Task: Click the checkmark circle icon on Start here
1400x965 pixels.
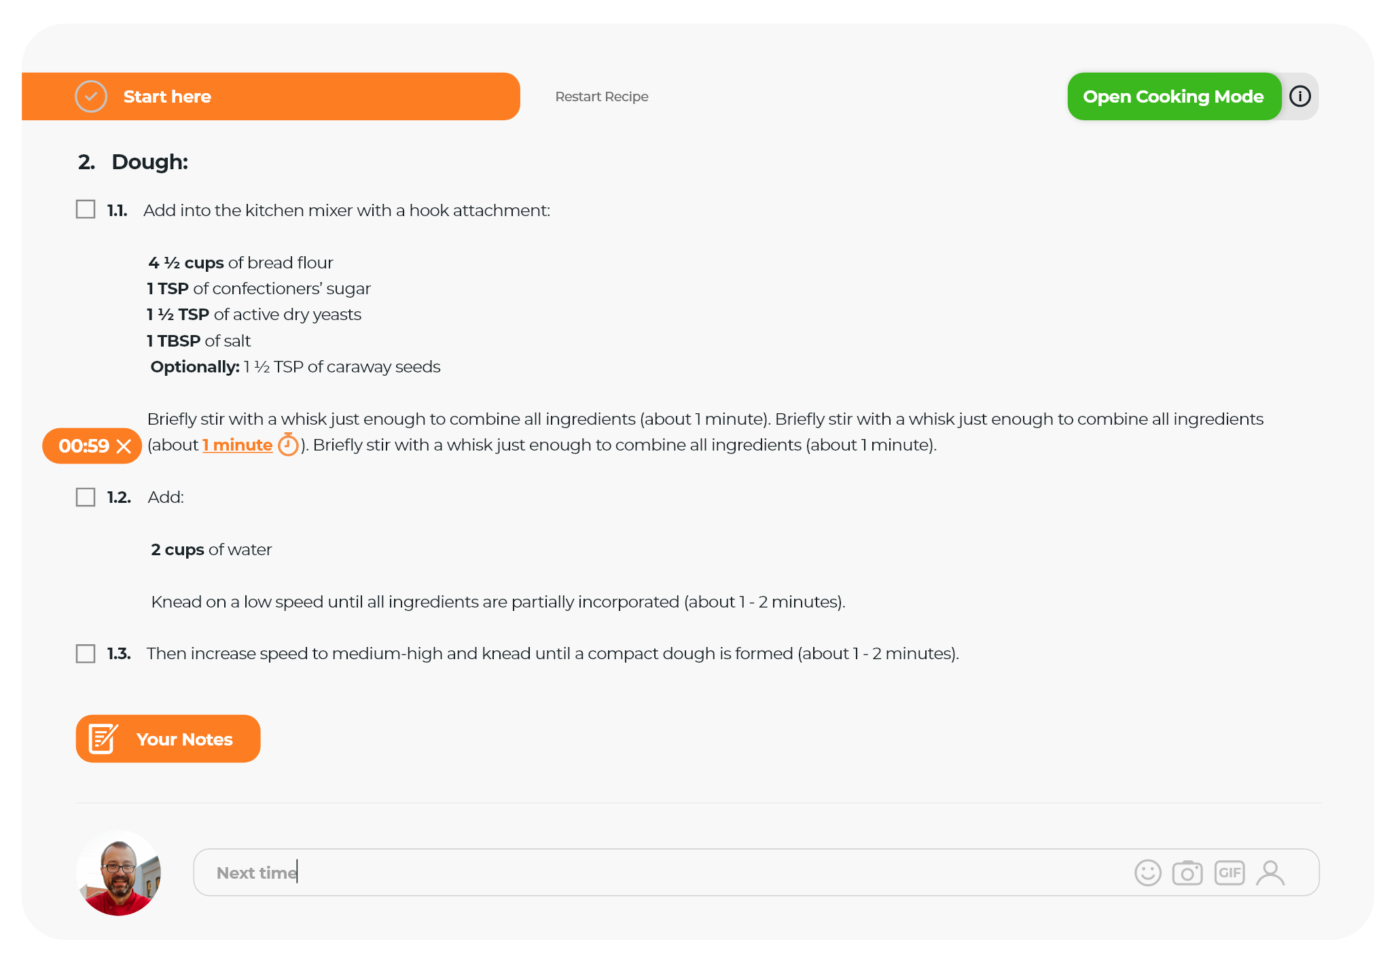Action: (x=91, y=97)
